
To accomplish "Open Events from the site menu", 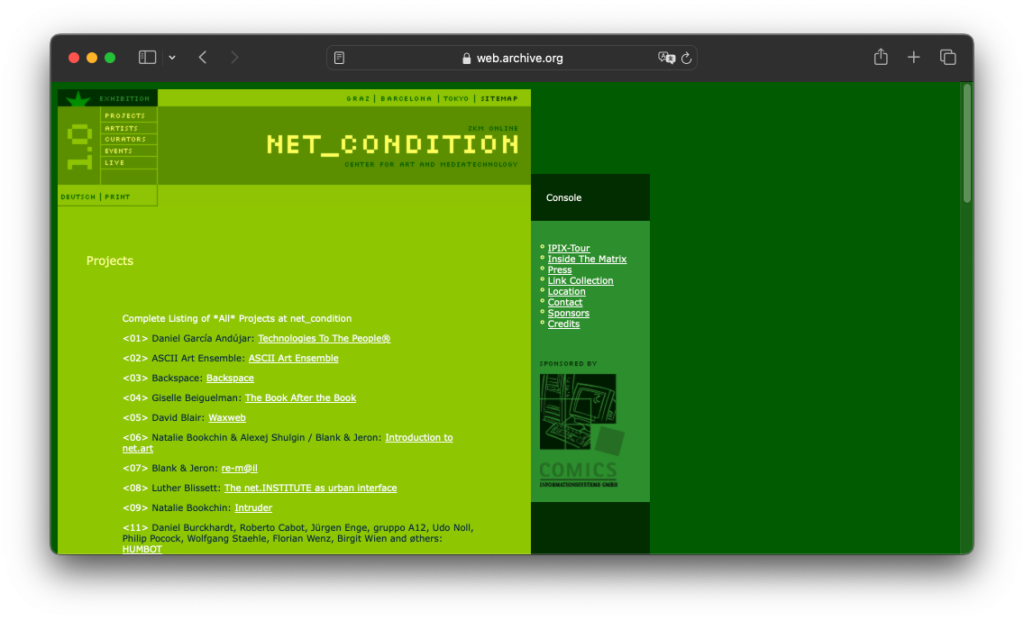I will (119, 151).
